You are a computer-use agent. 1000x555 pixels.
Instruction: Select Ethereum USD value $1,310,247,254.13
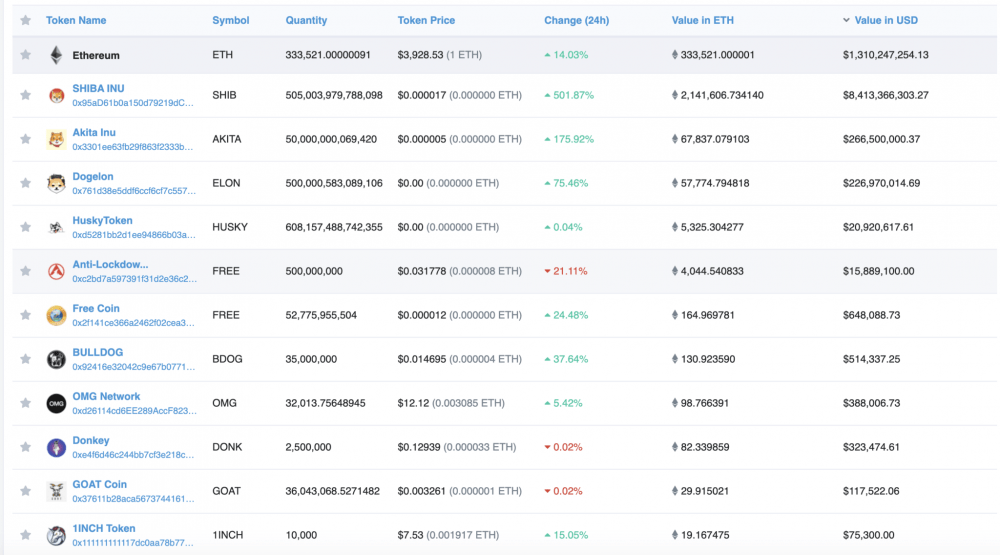[x=885, y=55]
